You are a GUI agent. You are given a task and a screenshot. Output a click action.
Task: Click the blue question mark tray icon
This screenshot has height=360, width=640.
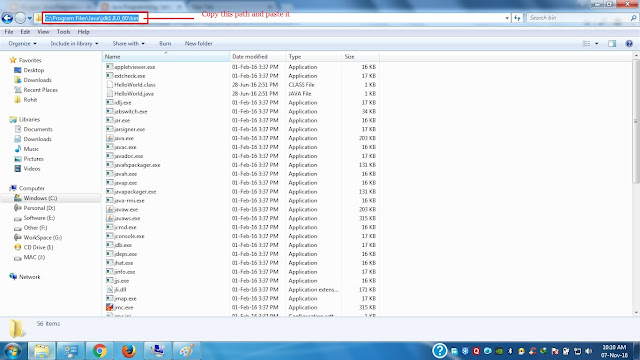(x=440, y=351)
